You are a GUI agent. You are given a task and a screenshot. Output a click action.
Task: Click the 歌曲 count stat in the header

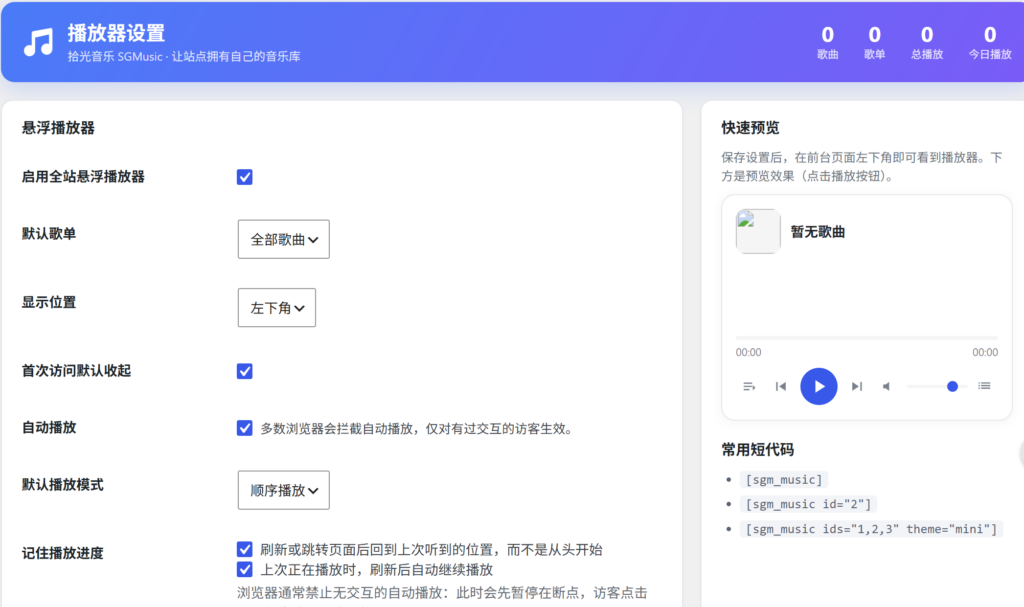(827, 42)
